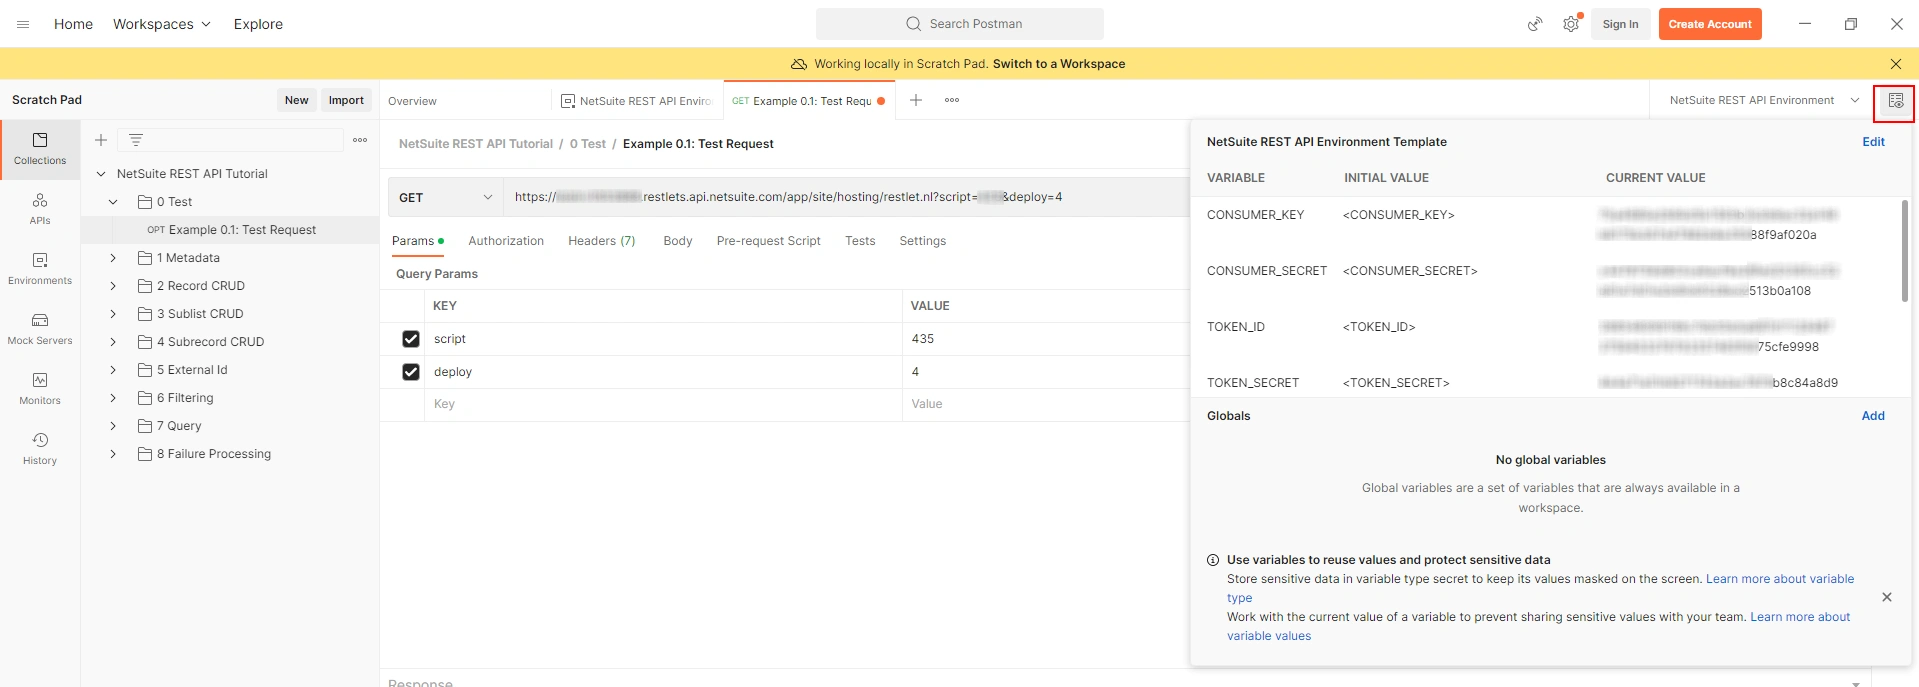The height and width of the screenshot is (687, 1919).
Task: Open the Collections sidebar panel
Action: (x=40, y=149)
